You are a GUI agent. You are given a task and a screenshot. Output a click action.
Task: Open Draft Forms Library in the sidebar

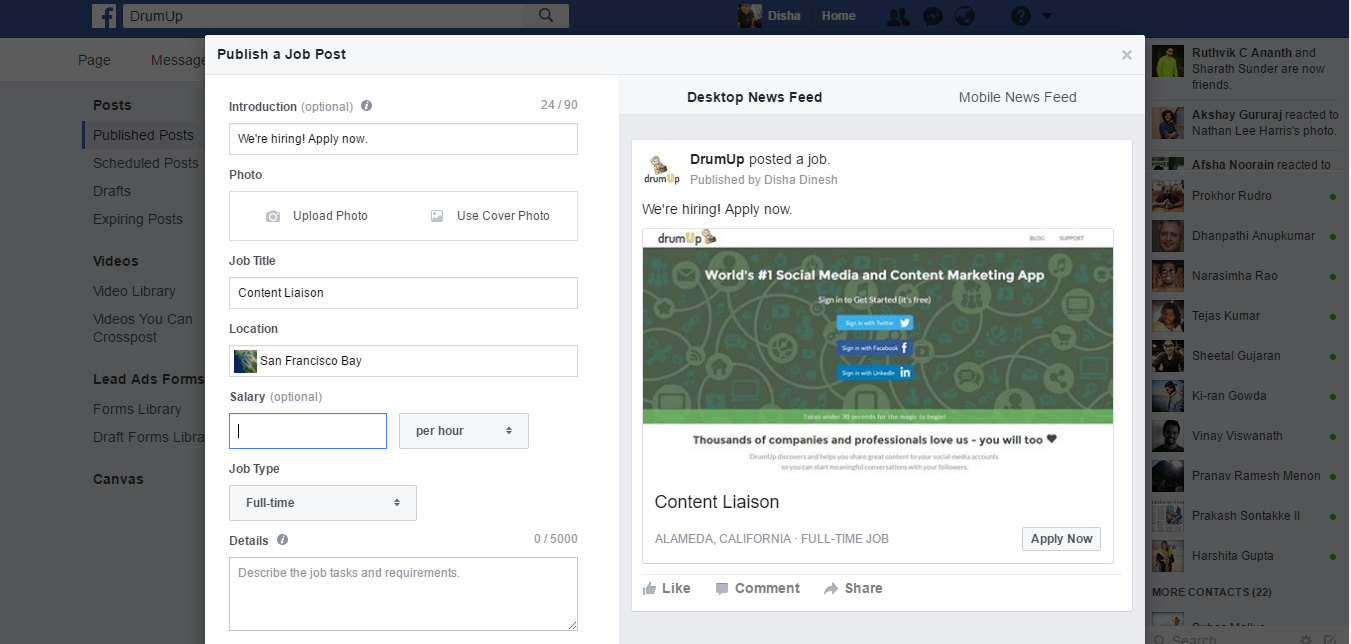tap(149, 437)
